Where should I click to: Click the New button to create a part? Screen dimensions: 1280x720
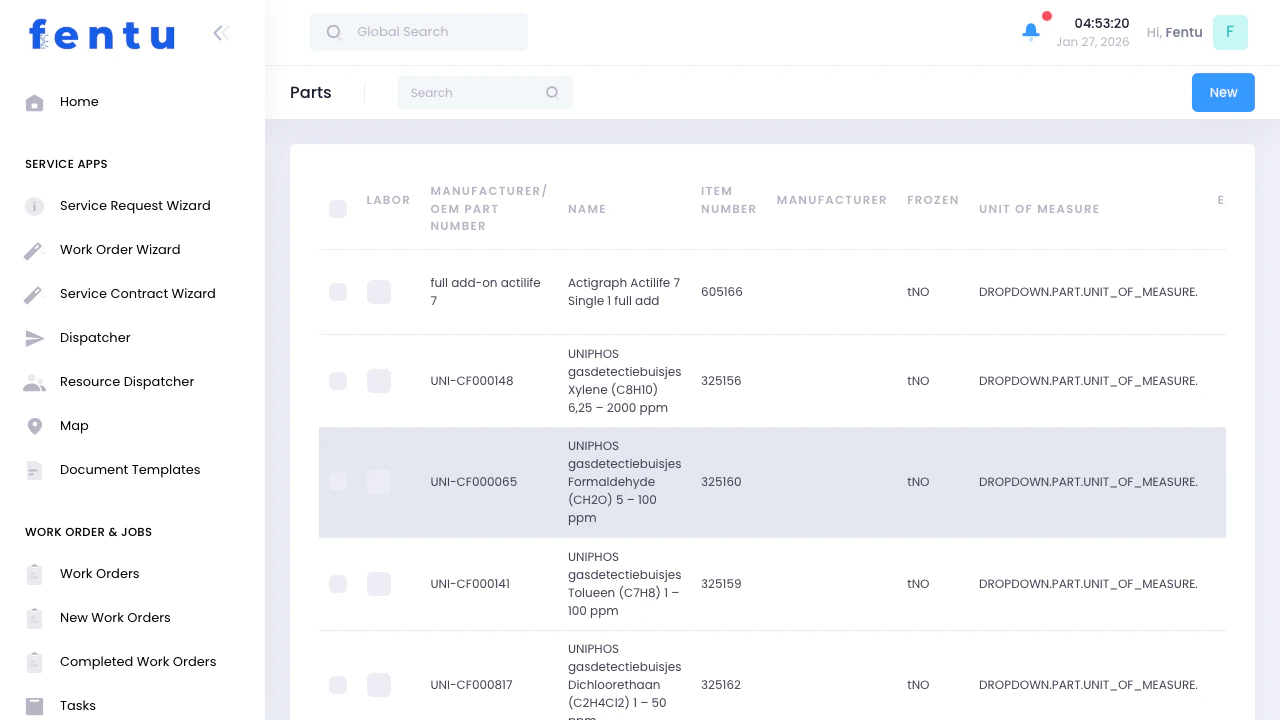pos(1223,92)
